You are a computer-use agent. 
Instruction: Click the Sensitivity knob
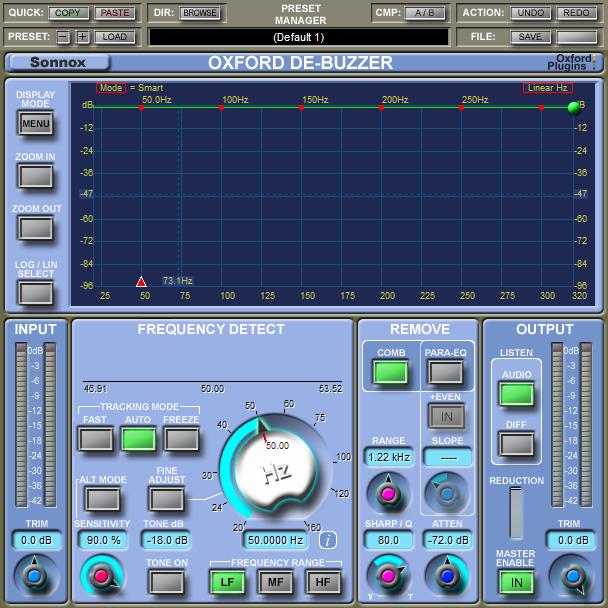click(102, 575)
